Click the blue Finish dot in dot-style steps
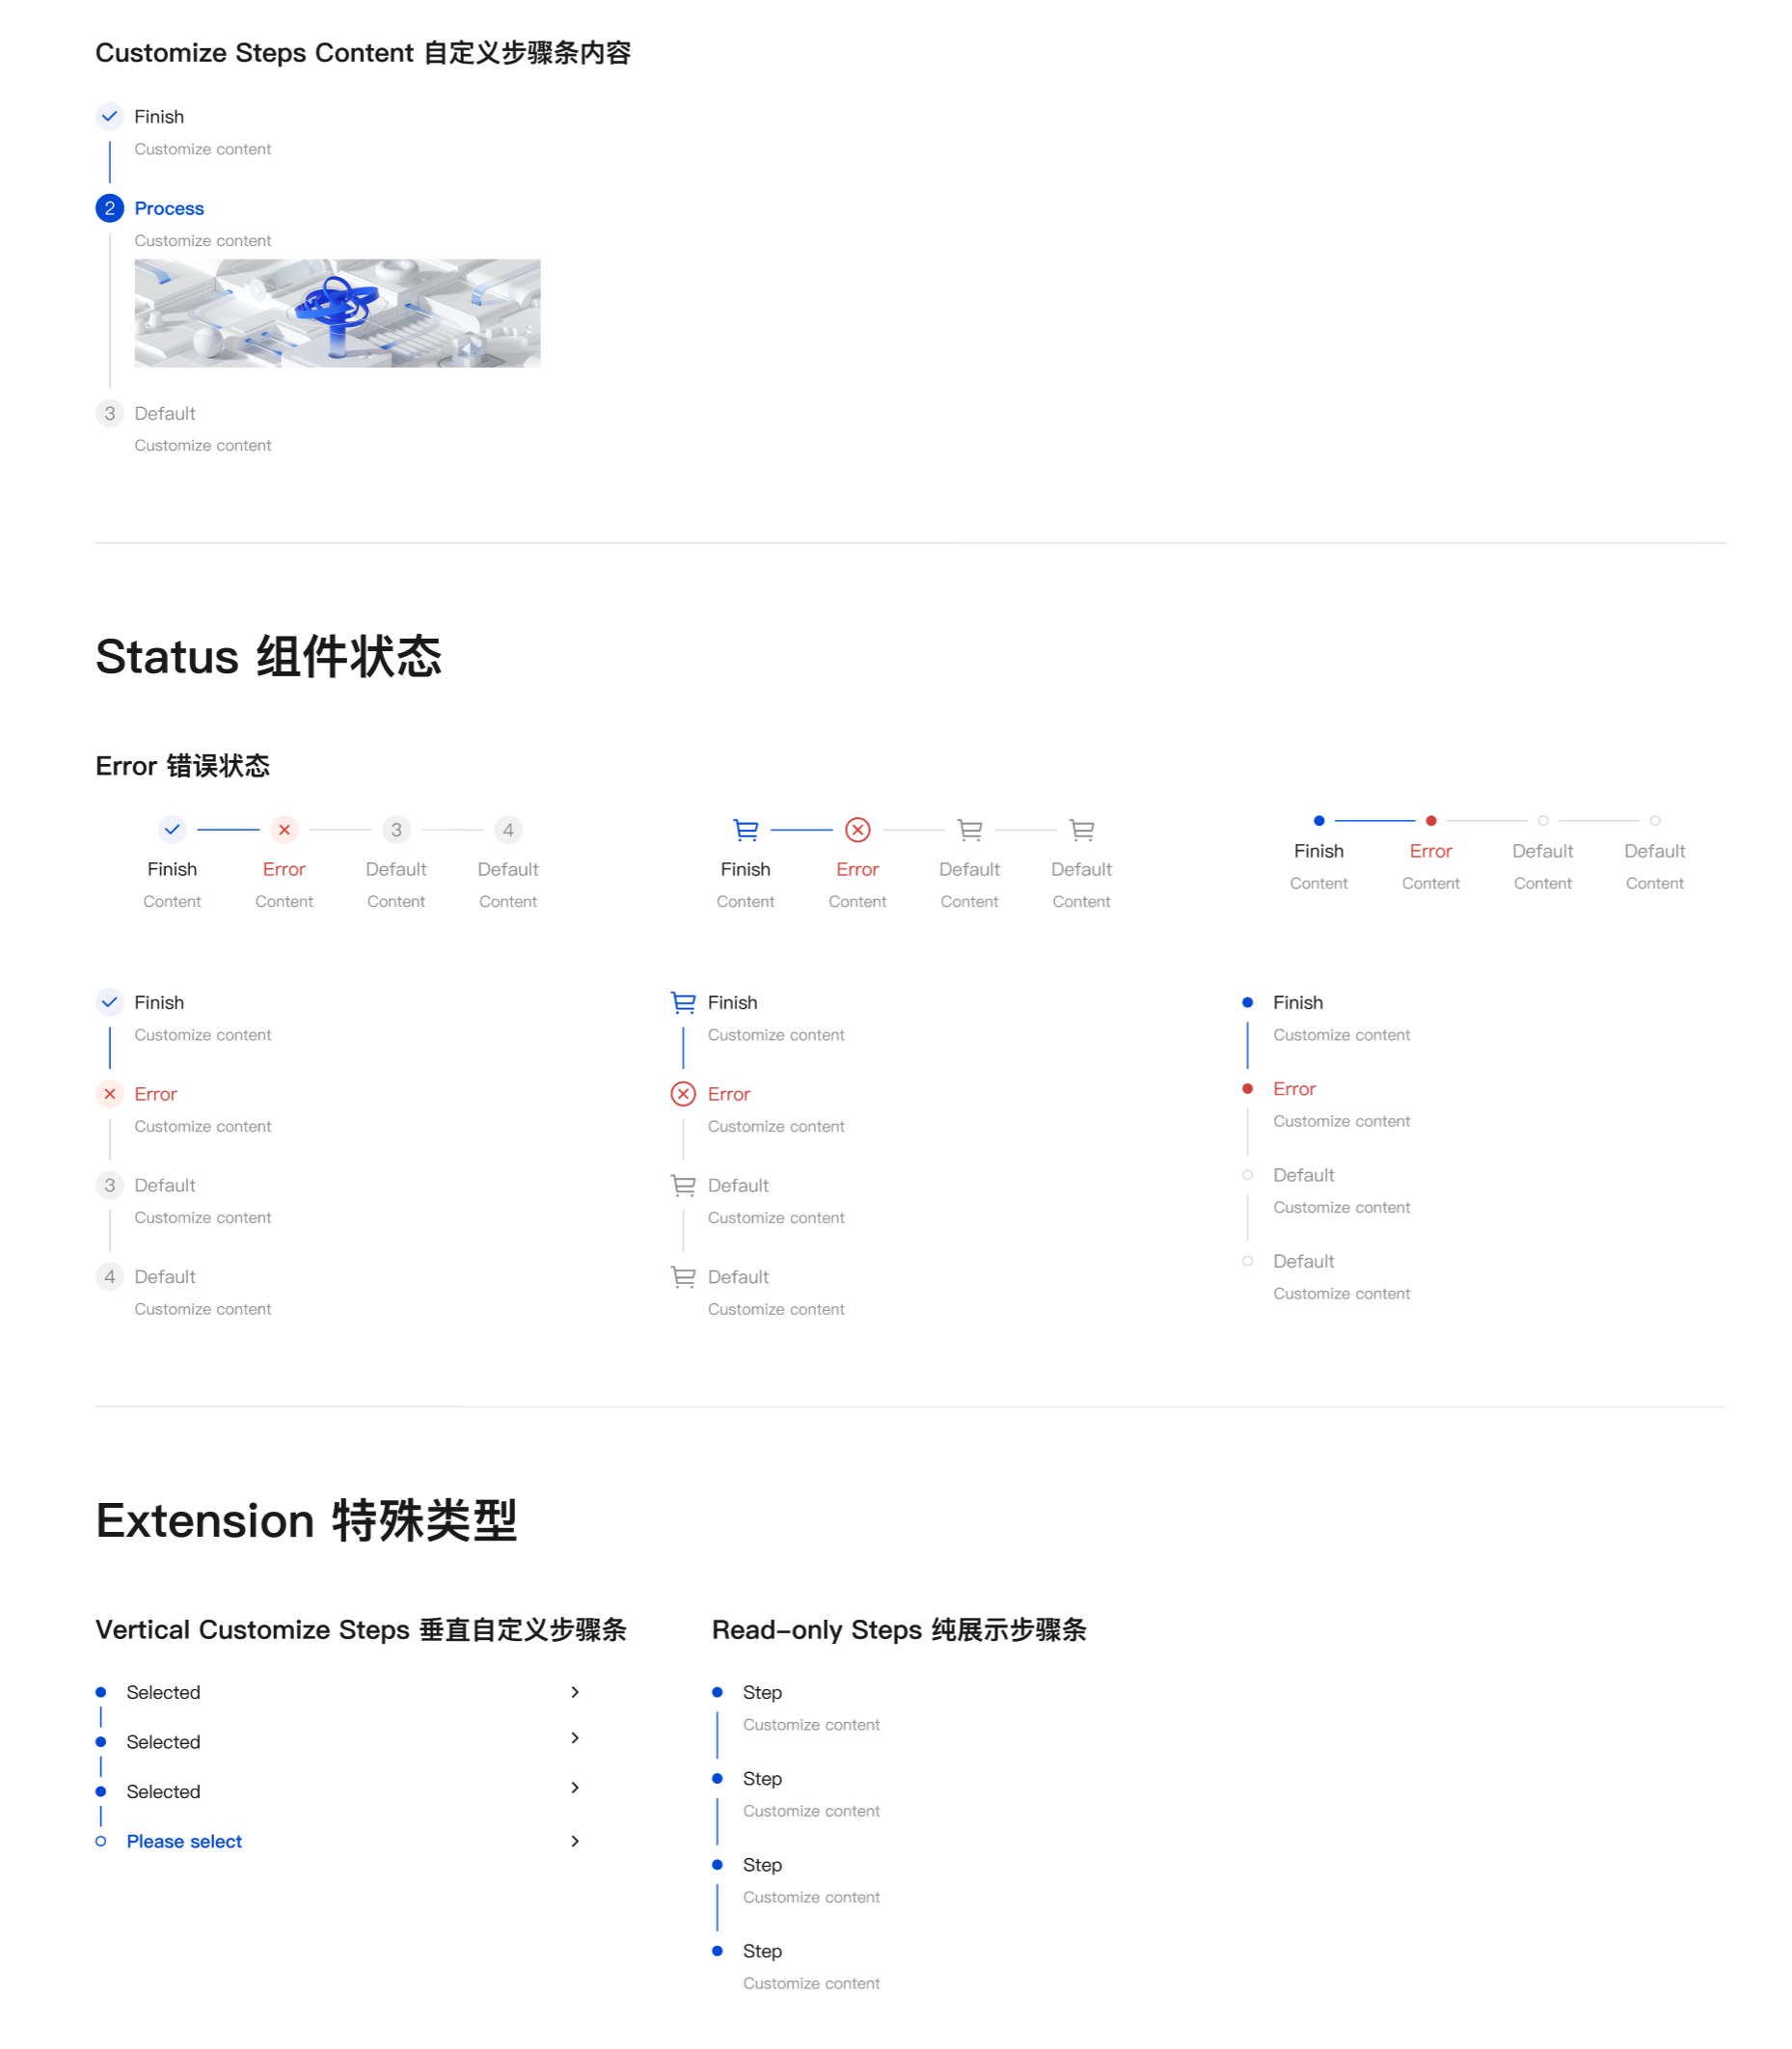The width and height of the screenshot is (1792, 2049). (1319, 820)
